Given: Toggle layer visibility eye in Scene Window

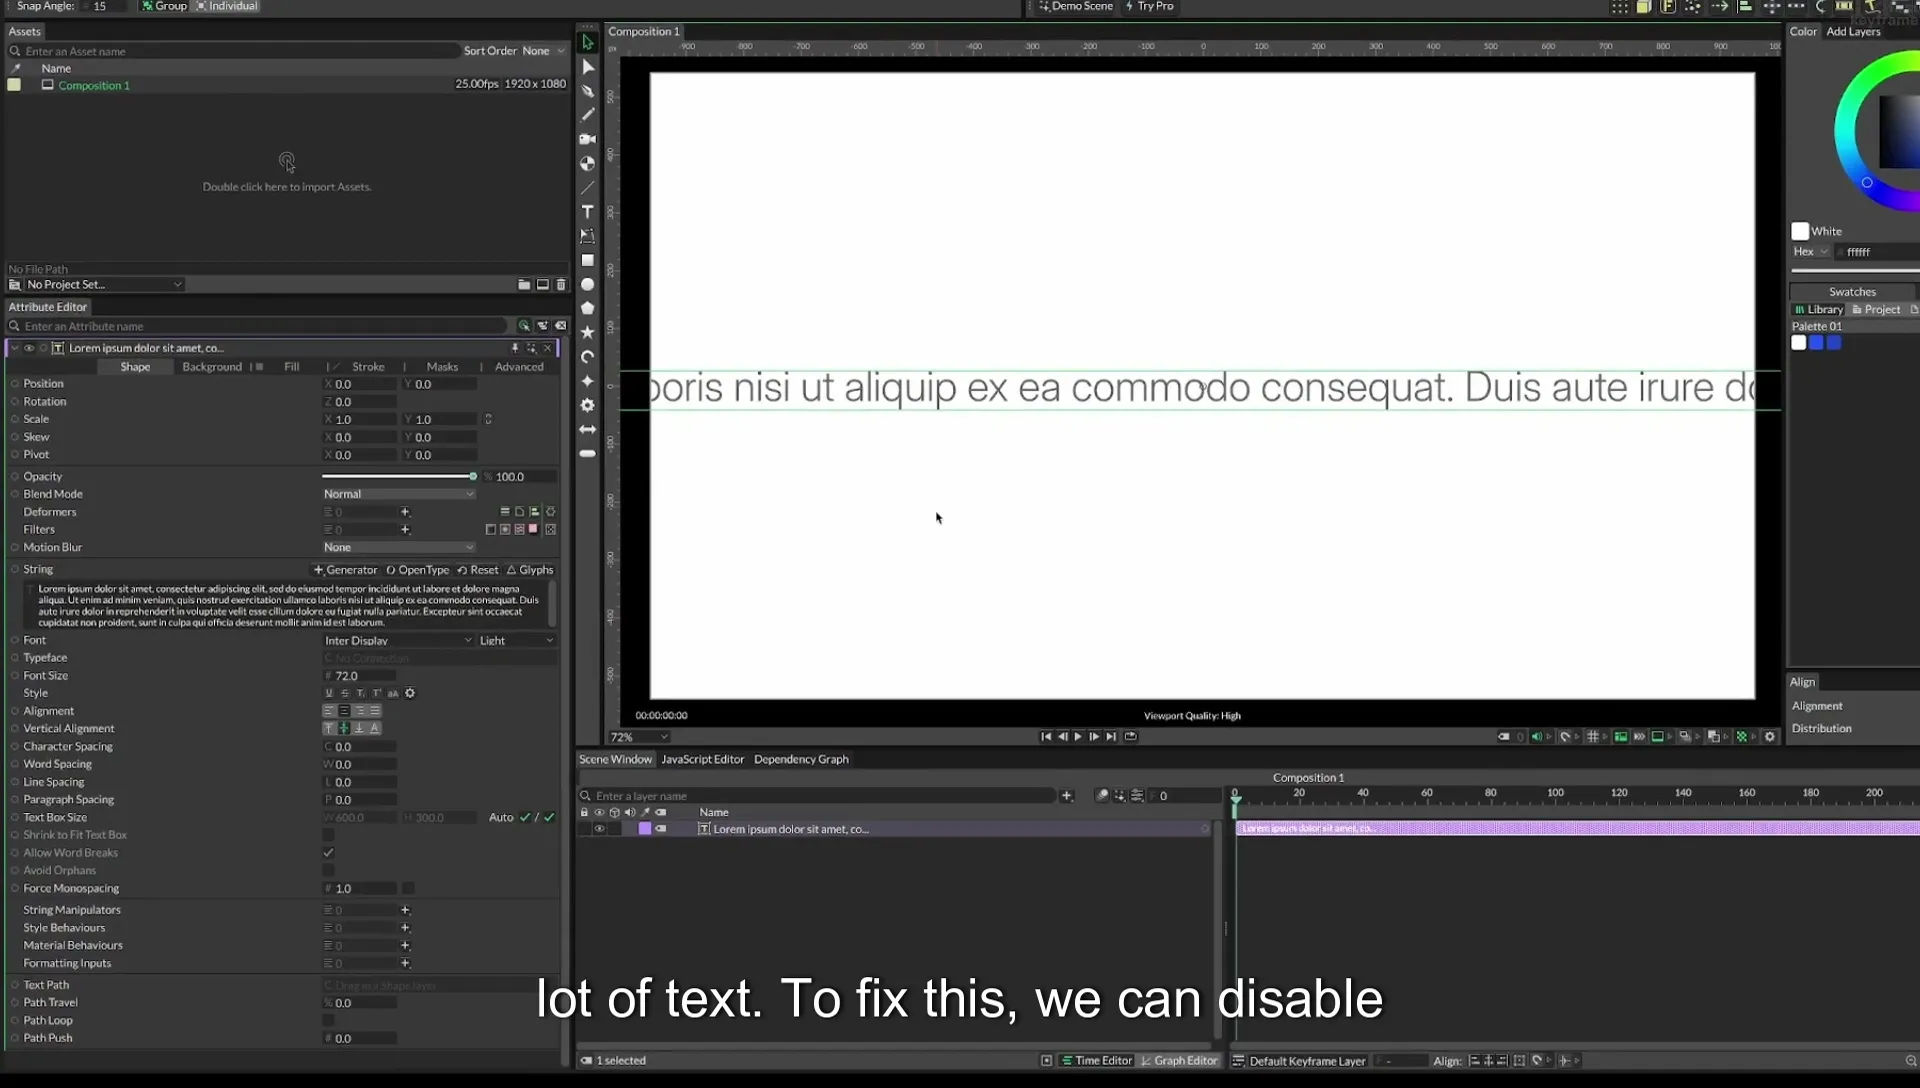Looking at the screenshot, I should (599, 829).
